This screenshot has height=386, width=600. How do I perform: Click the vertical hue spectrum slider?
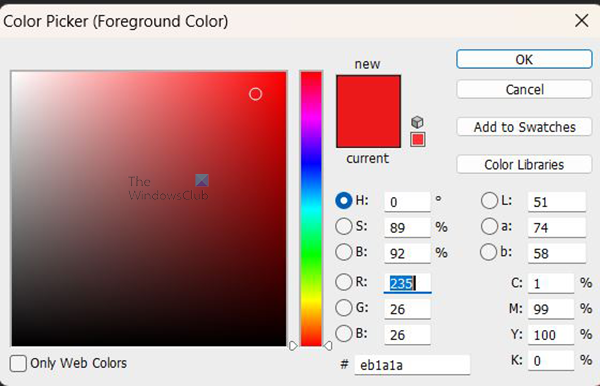311,208
